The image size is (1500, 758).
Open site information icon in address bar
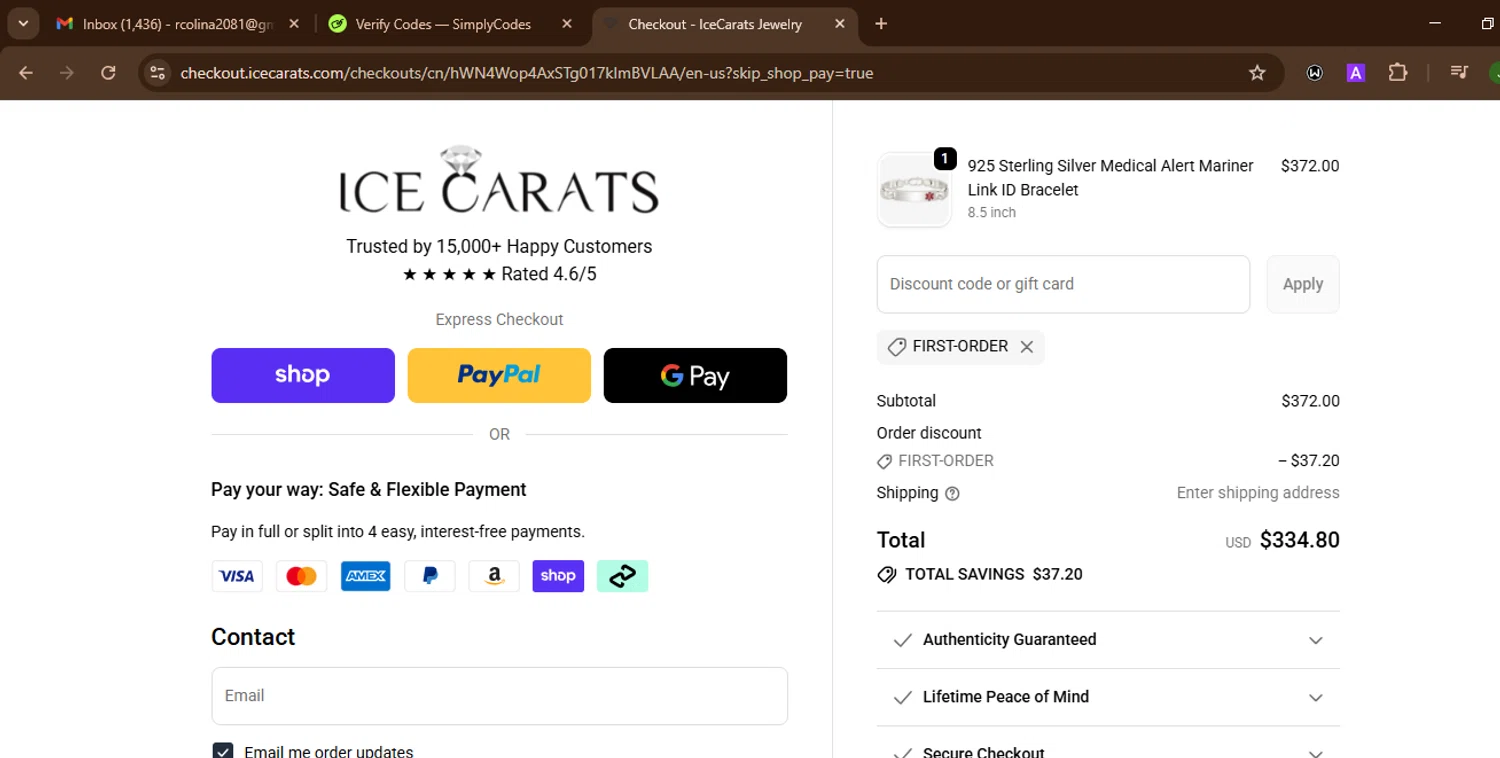click(x=157, y=73)
